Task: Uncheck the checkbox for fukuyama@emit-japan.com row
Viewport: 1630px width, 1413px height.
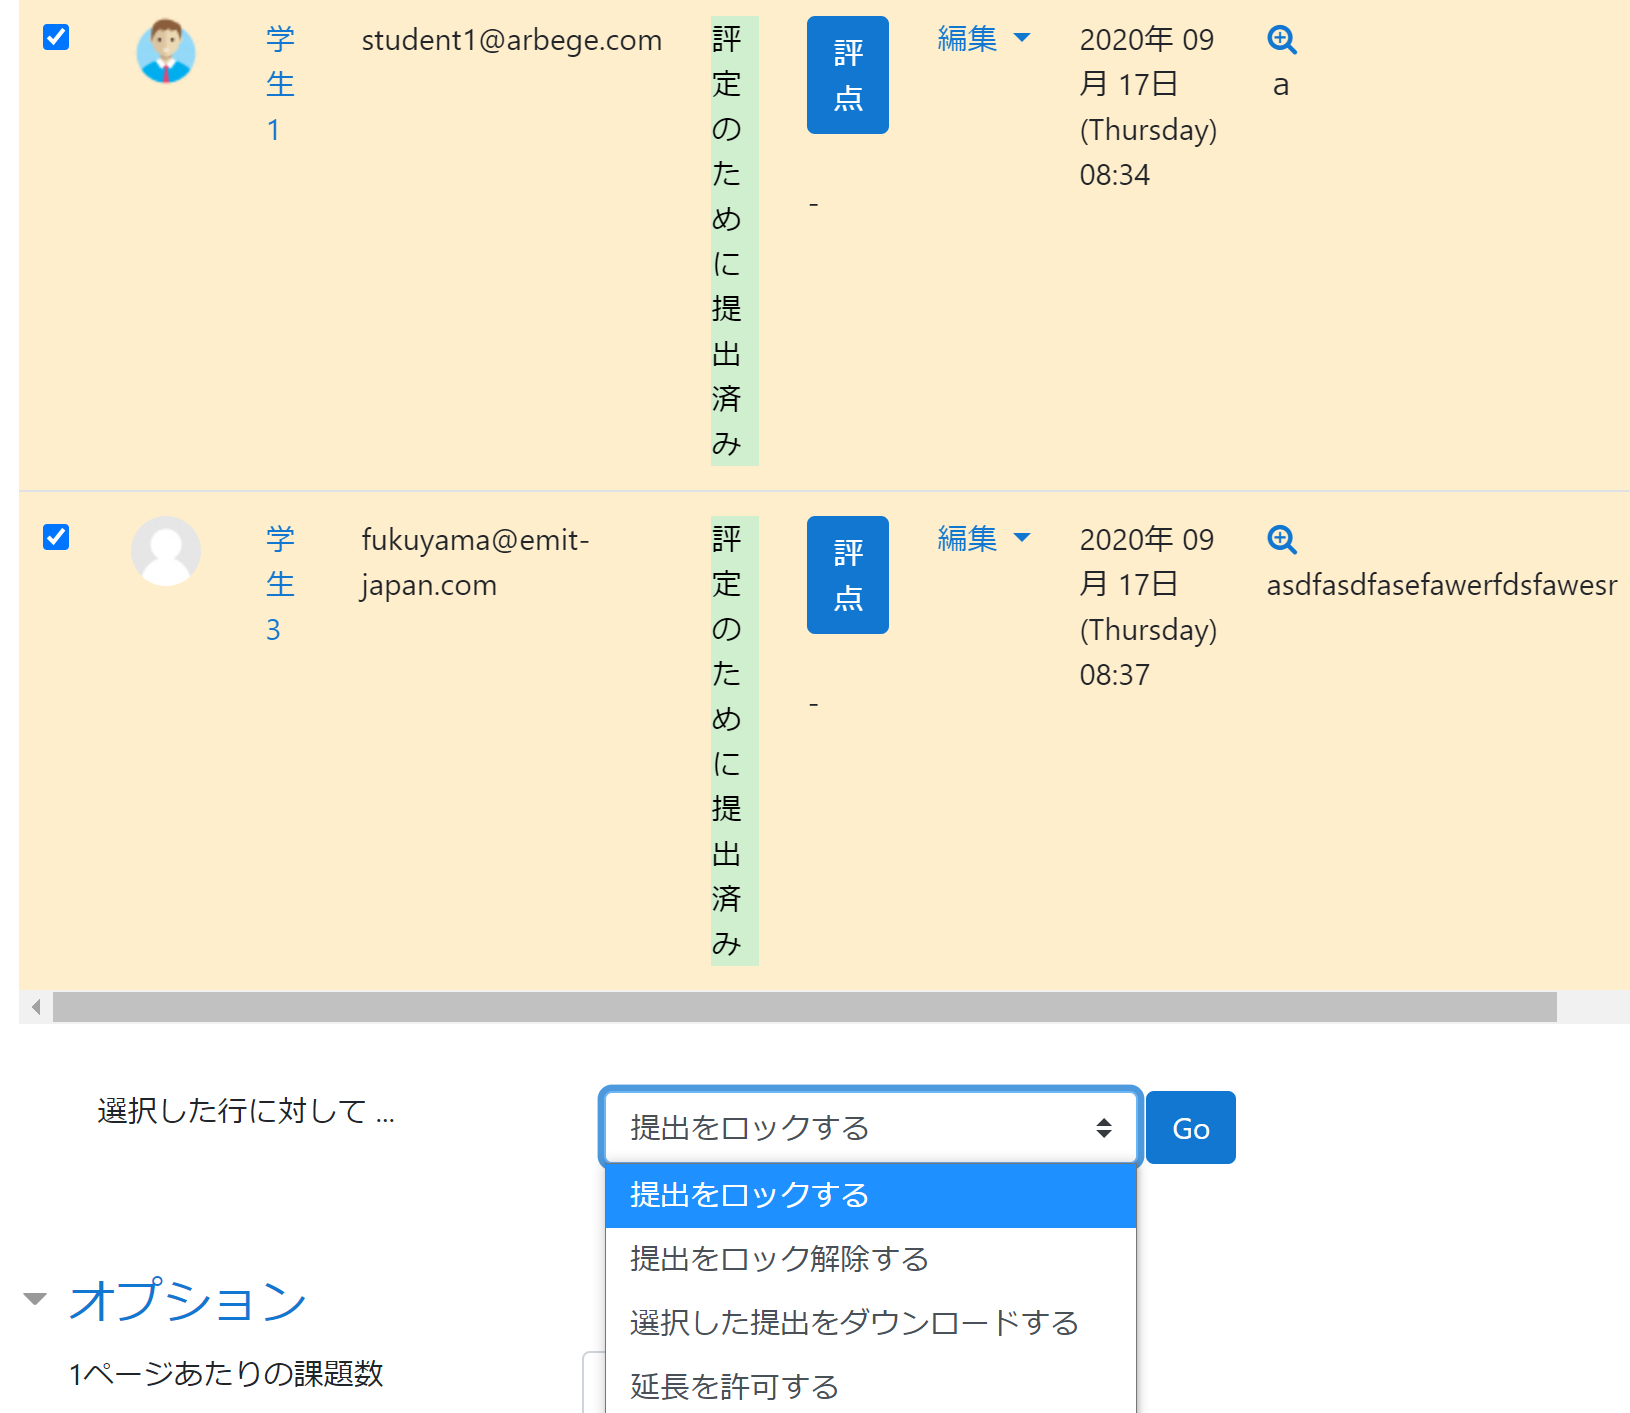Action: pyautogui.click(x=56, y=537)
